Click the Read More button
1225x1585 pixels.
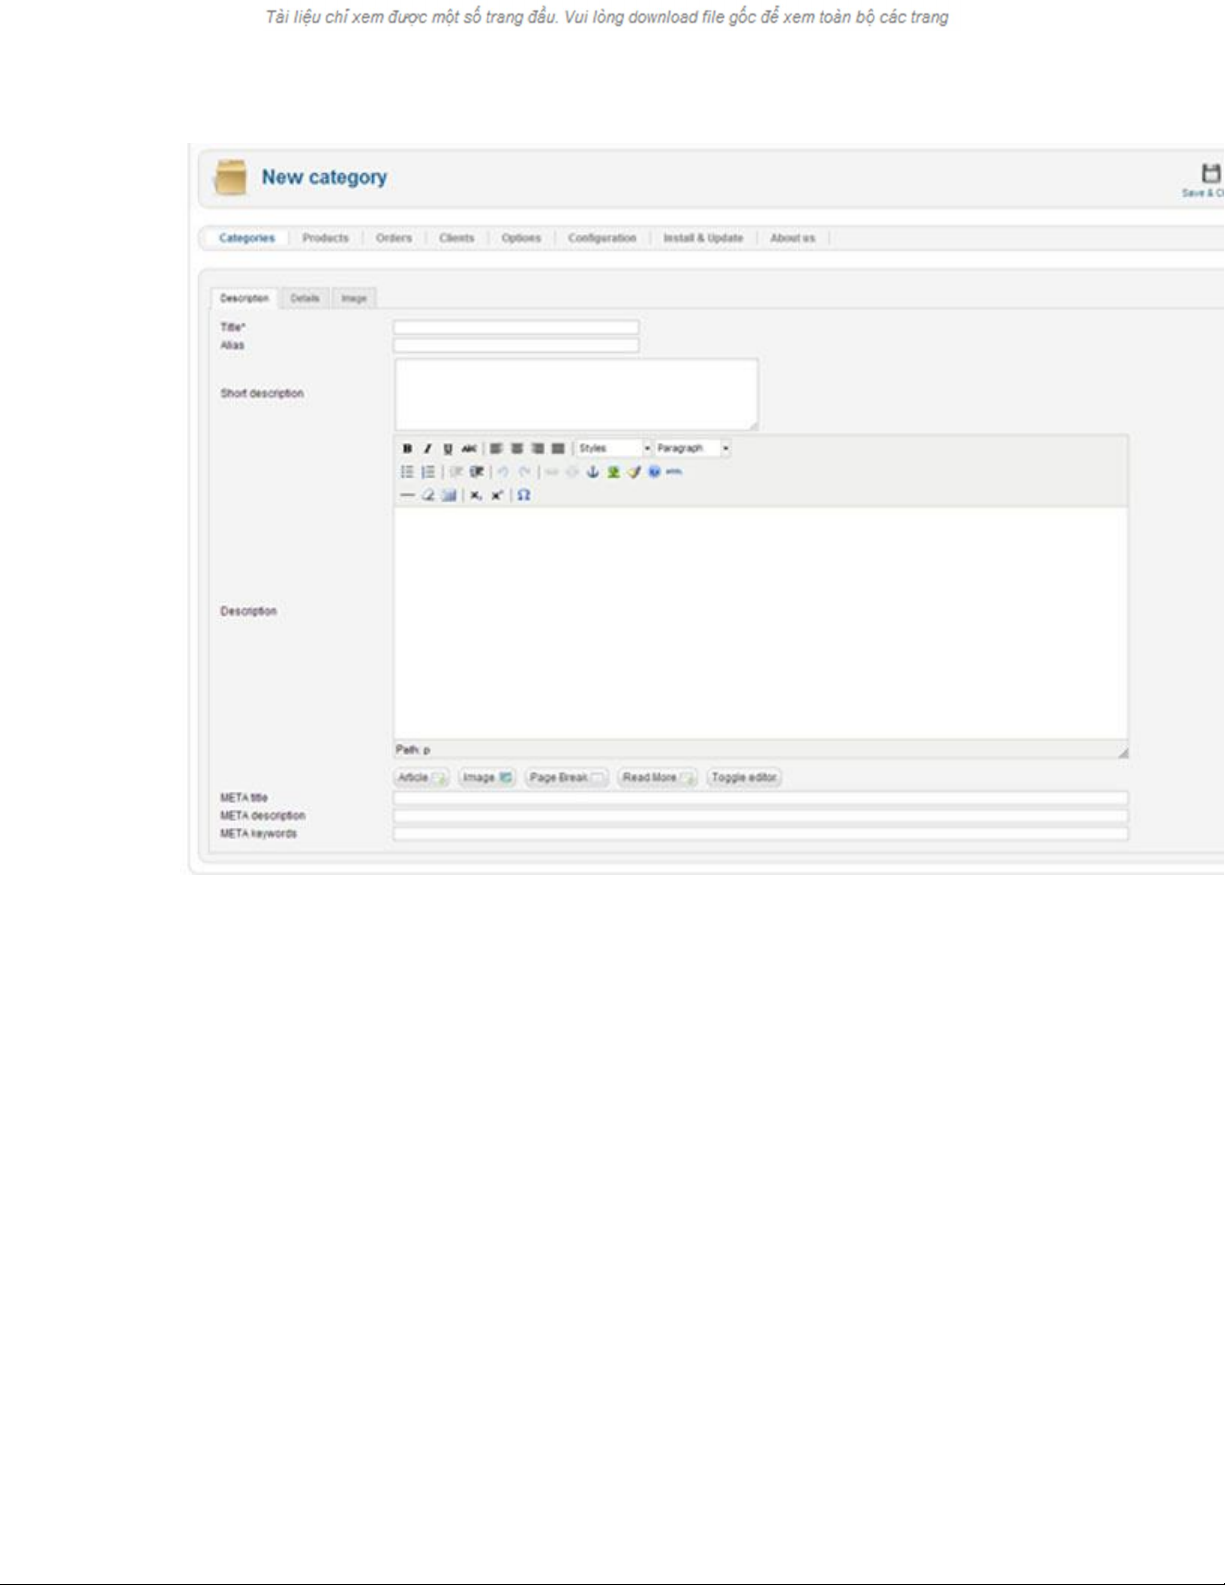(657, 778)
